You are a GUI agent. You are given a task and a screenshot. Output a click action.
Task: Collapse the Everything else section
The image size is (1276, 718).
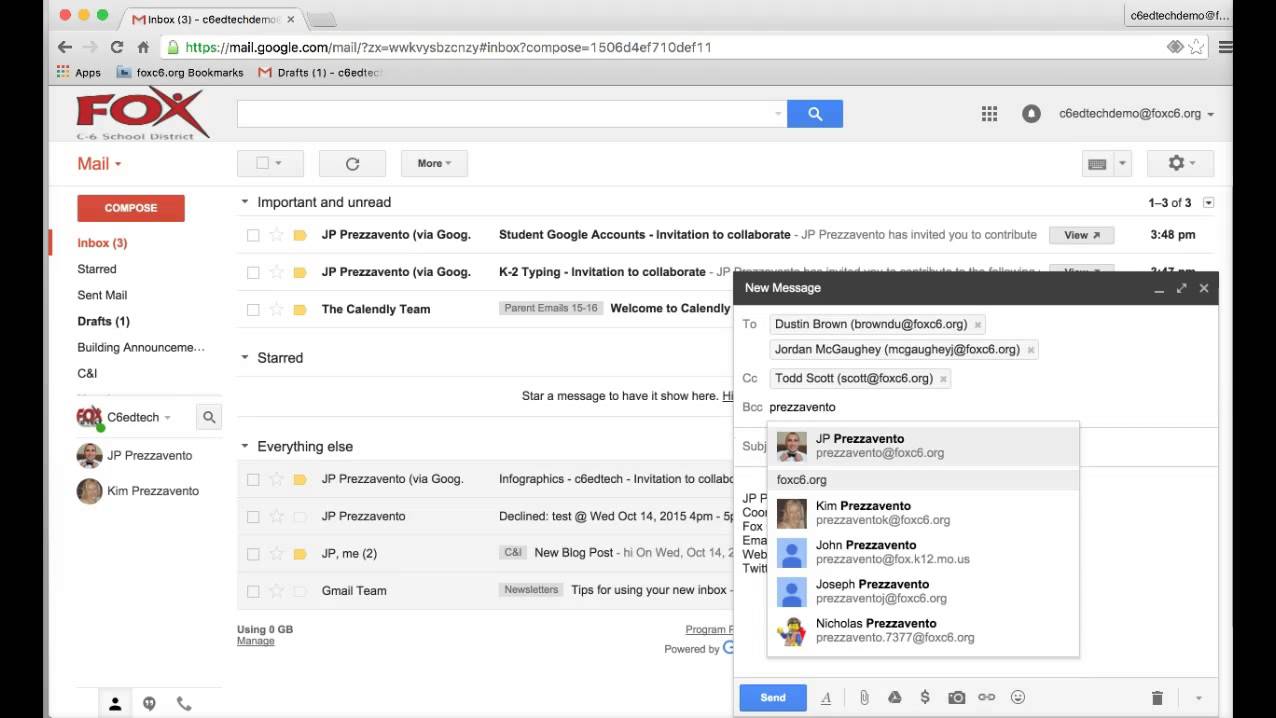[244, 447]
